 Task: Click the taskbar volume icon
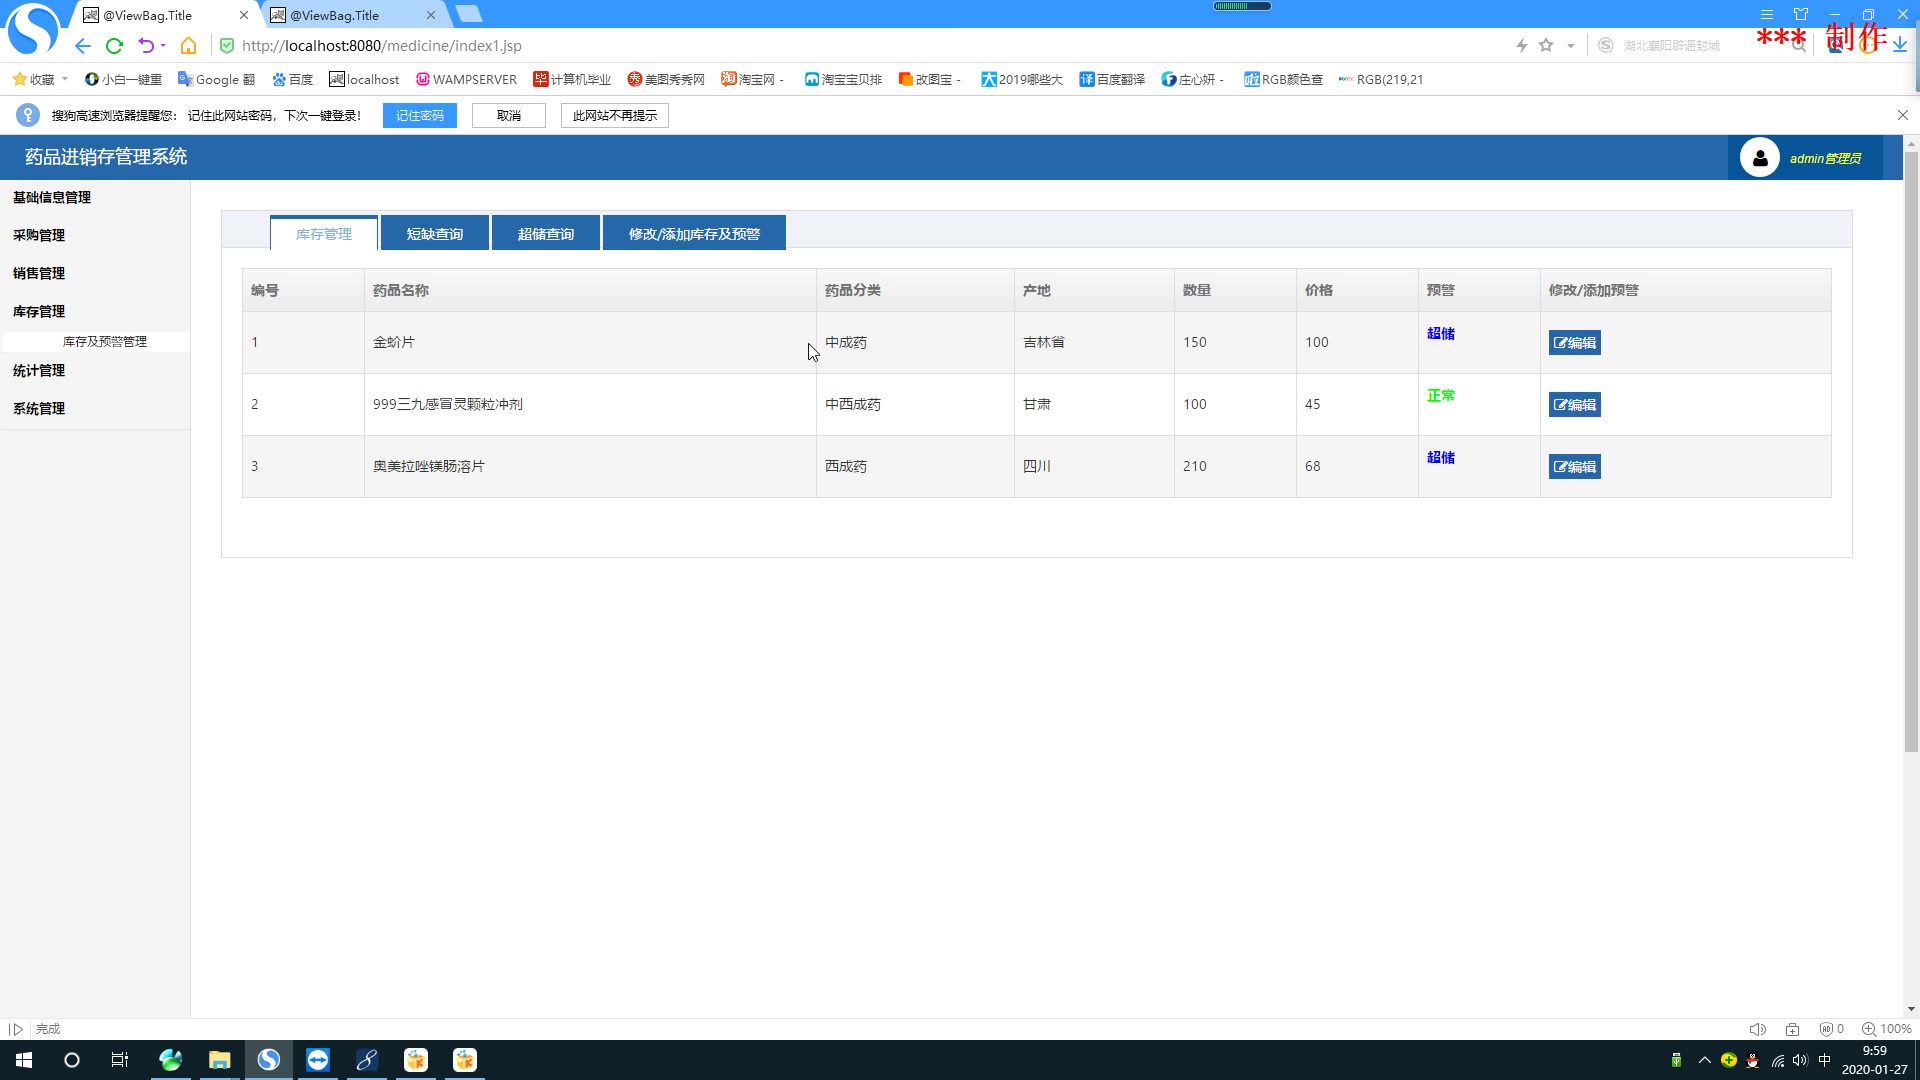[x=1800, y=1061]
